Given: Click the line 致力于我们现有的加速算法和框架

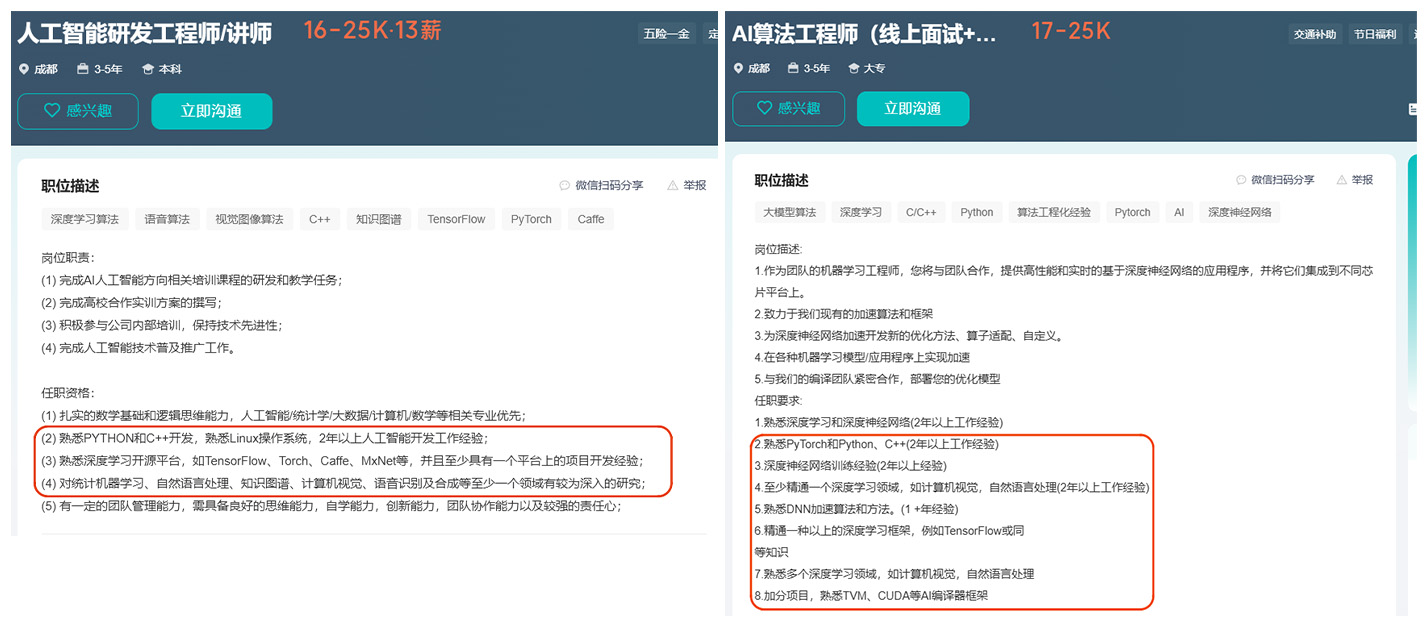Looking at the screenshot, I should pos(844,313).
